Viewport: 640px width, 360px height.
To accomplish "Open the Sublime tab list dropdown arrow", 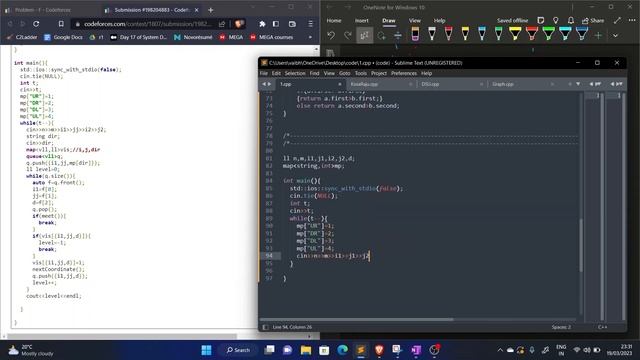I will 578,84.
